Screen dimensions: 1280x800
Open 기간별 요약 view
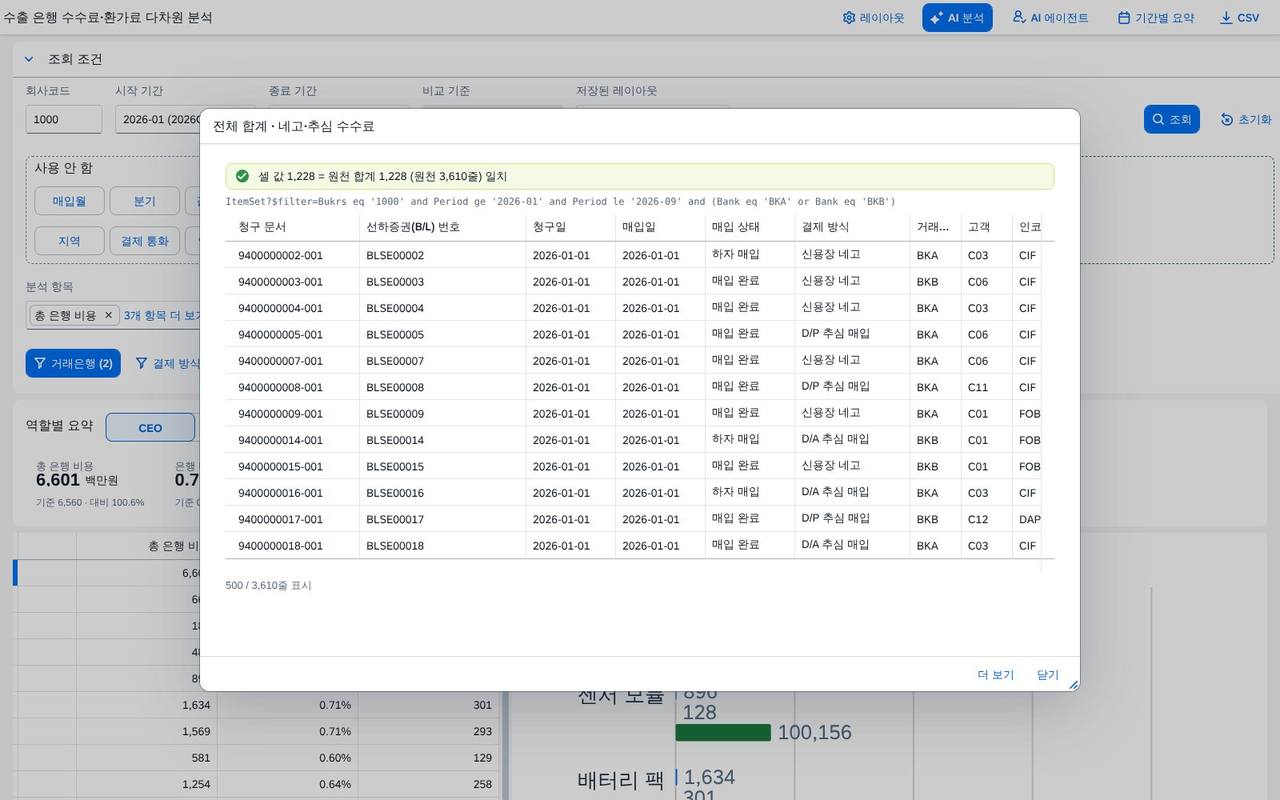tap(1156, 18)
